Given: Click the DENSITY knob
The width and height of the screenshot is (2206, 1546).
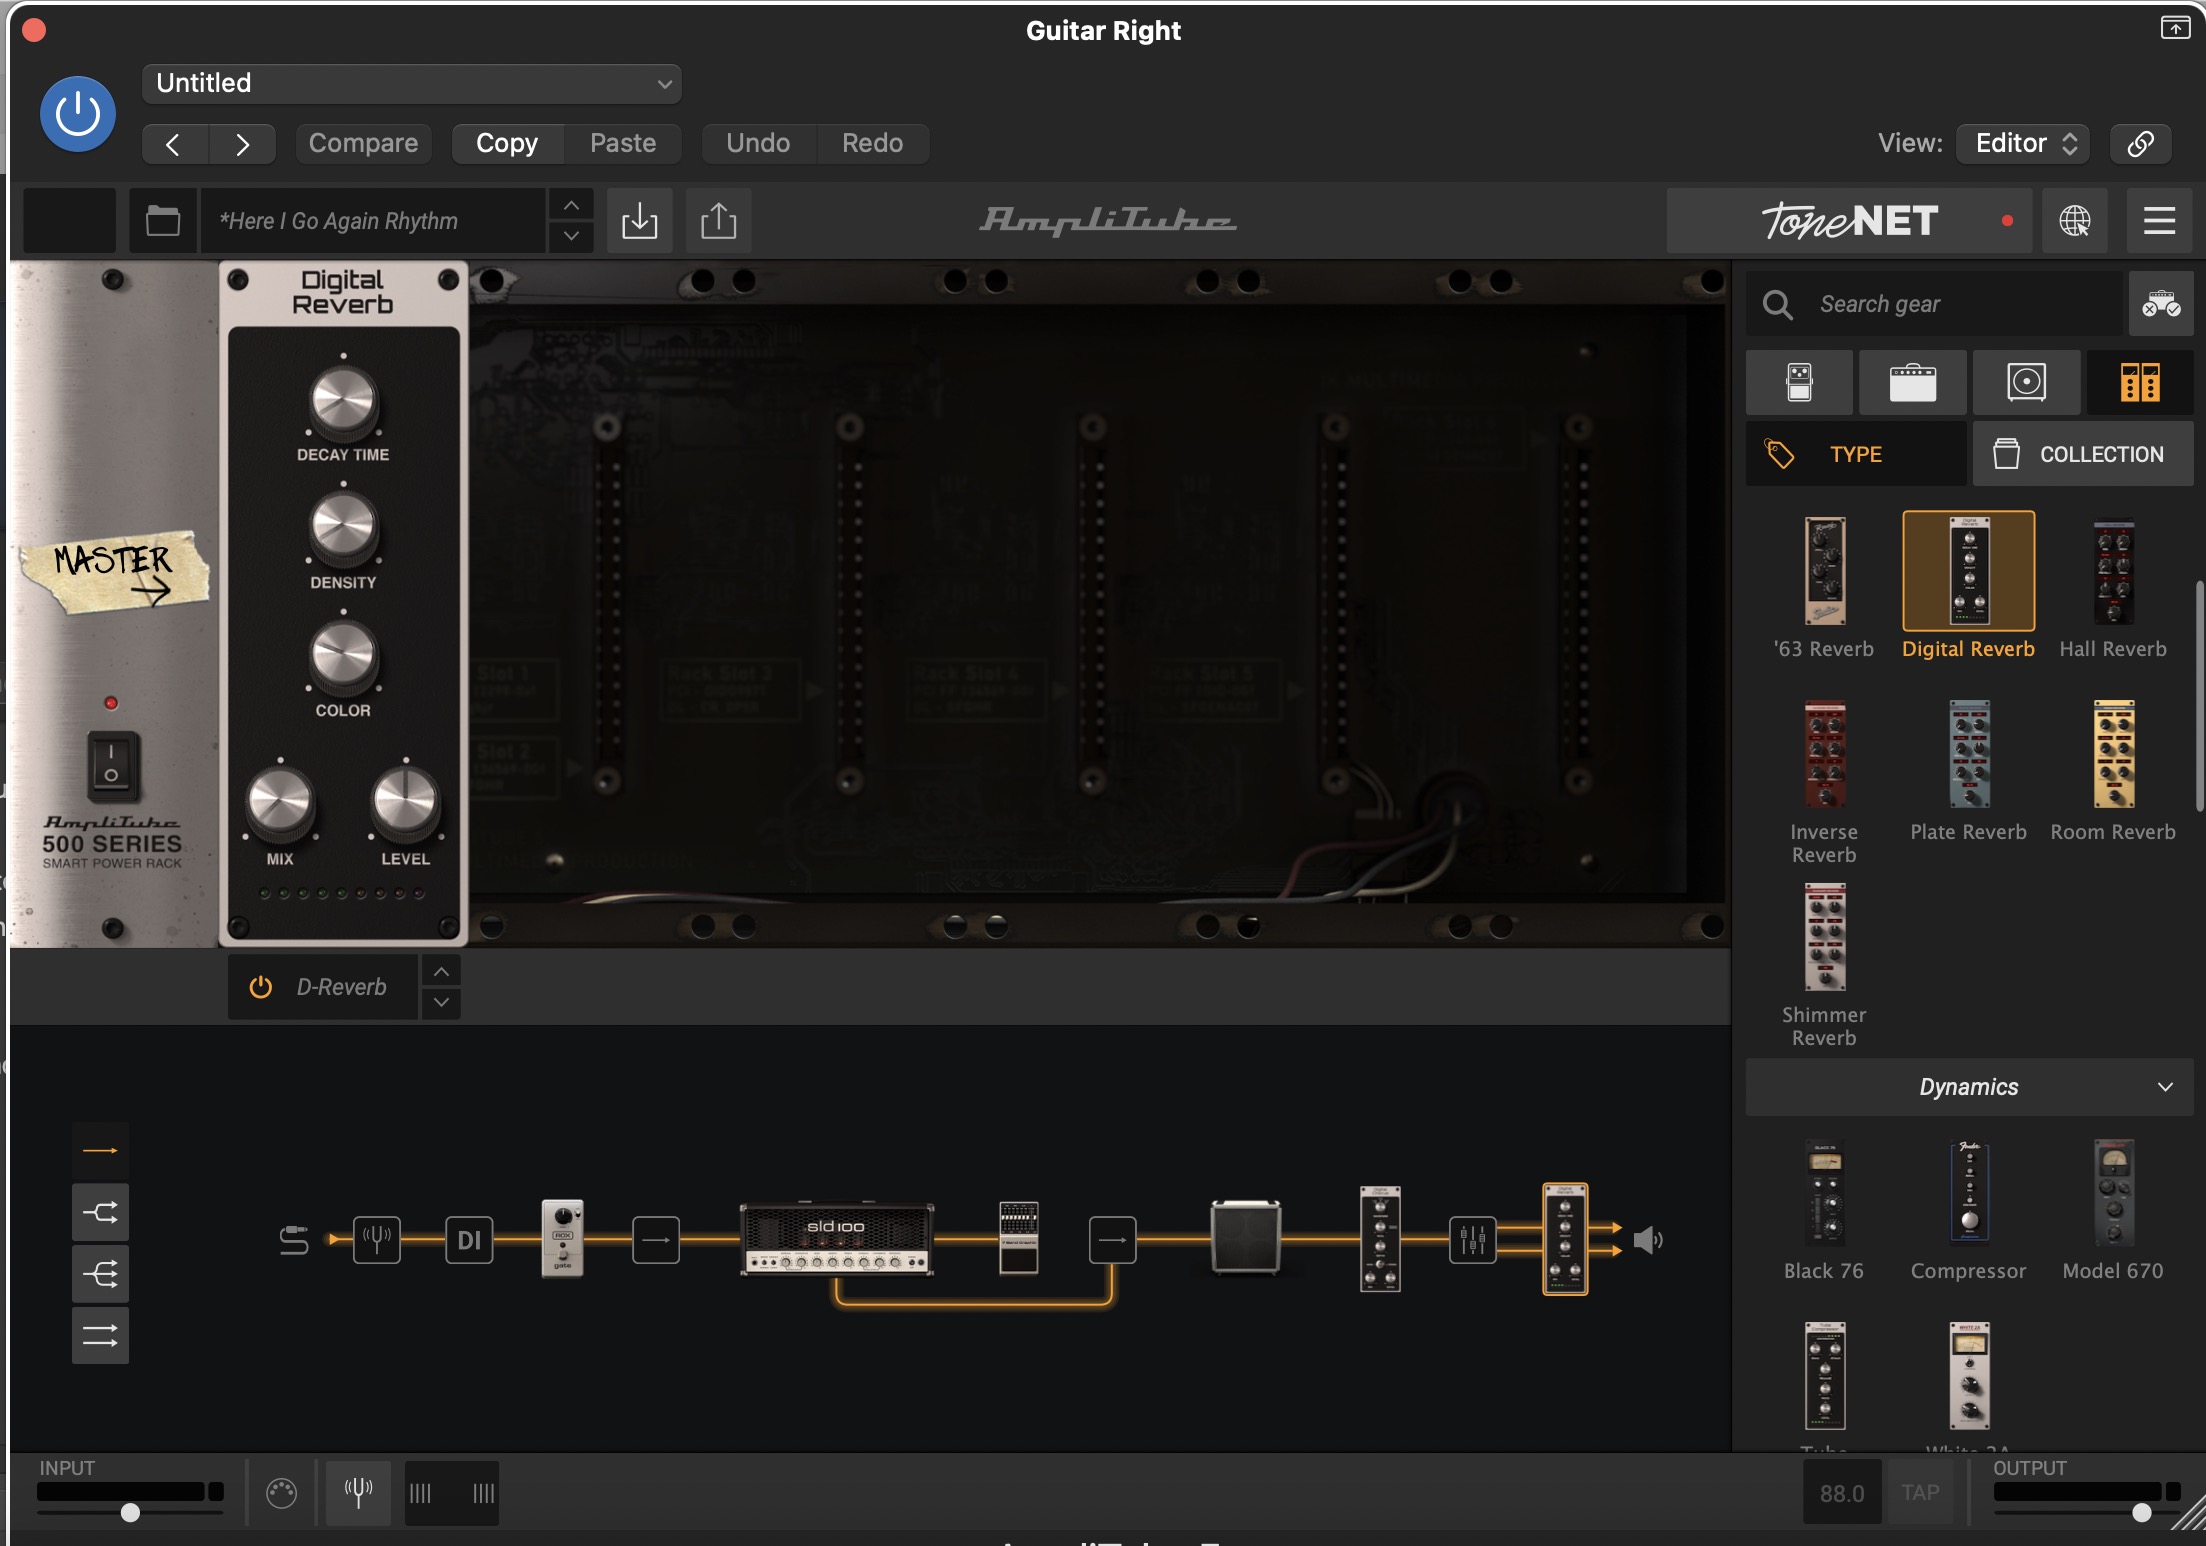Looking at the screenshot, I should click(343, 528).
